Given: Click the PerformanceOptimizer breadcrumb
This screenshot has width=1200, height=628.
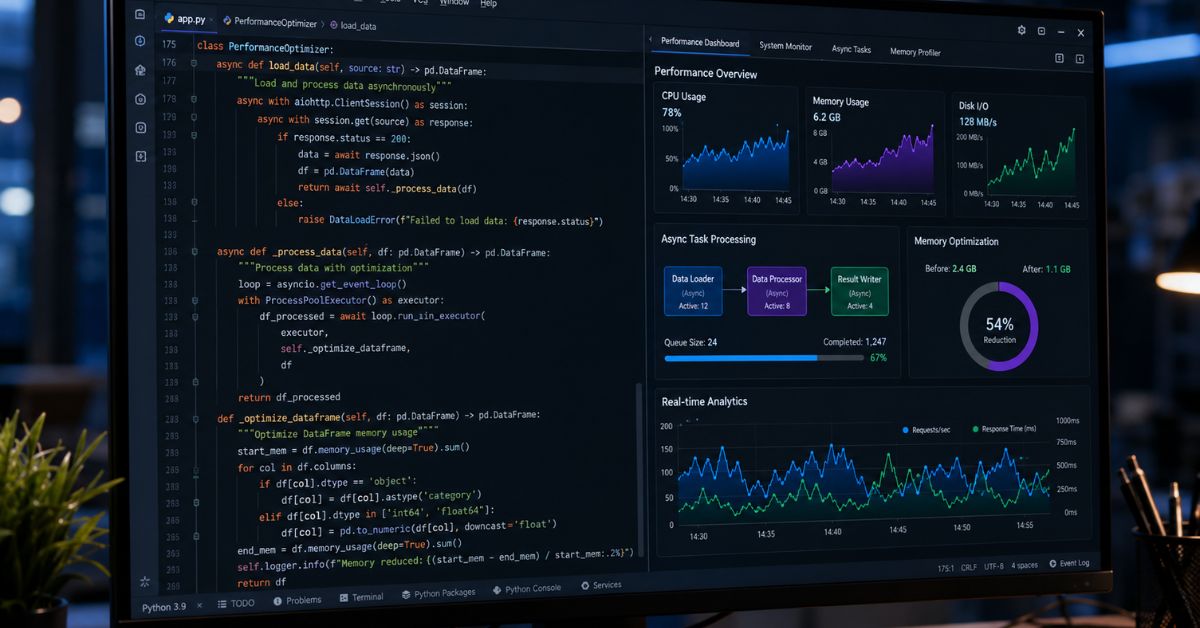Looking at the screenshot, I should point(269,22).
